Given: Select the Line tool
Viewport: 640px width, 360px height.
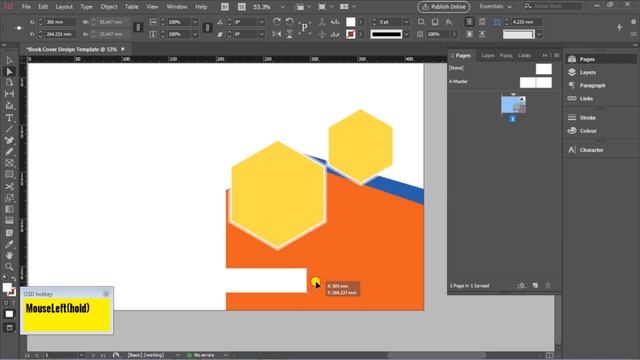Looking at the screenshot, I should click(9, 129).
